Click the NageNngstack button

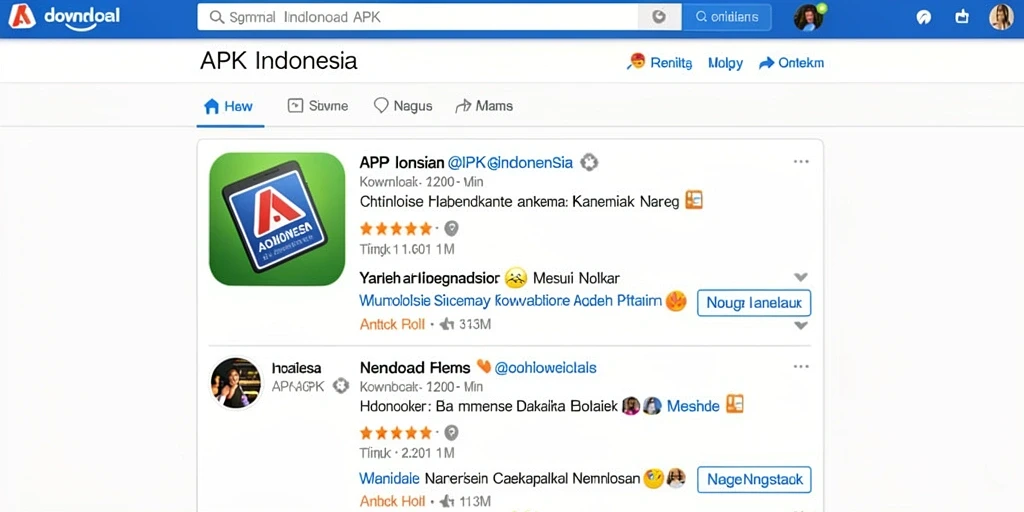[754, 480]
